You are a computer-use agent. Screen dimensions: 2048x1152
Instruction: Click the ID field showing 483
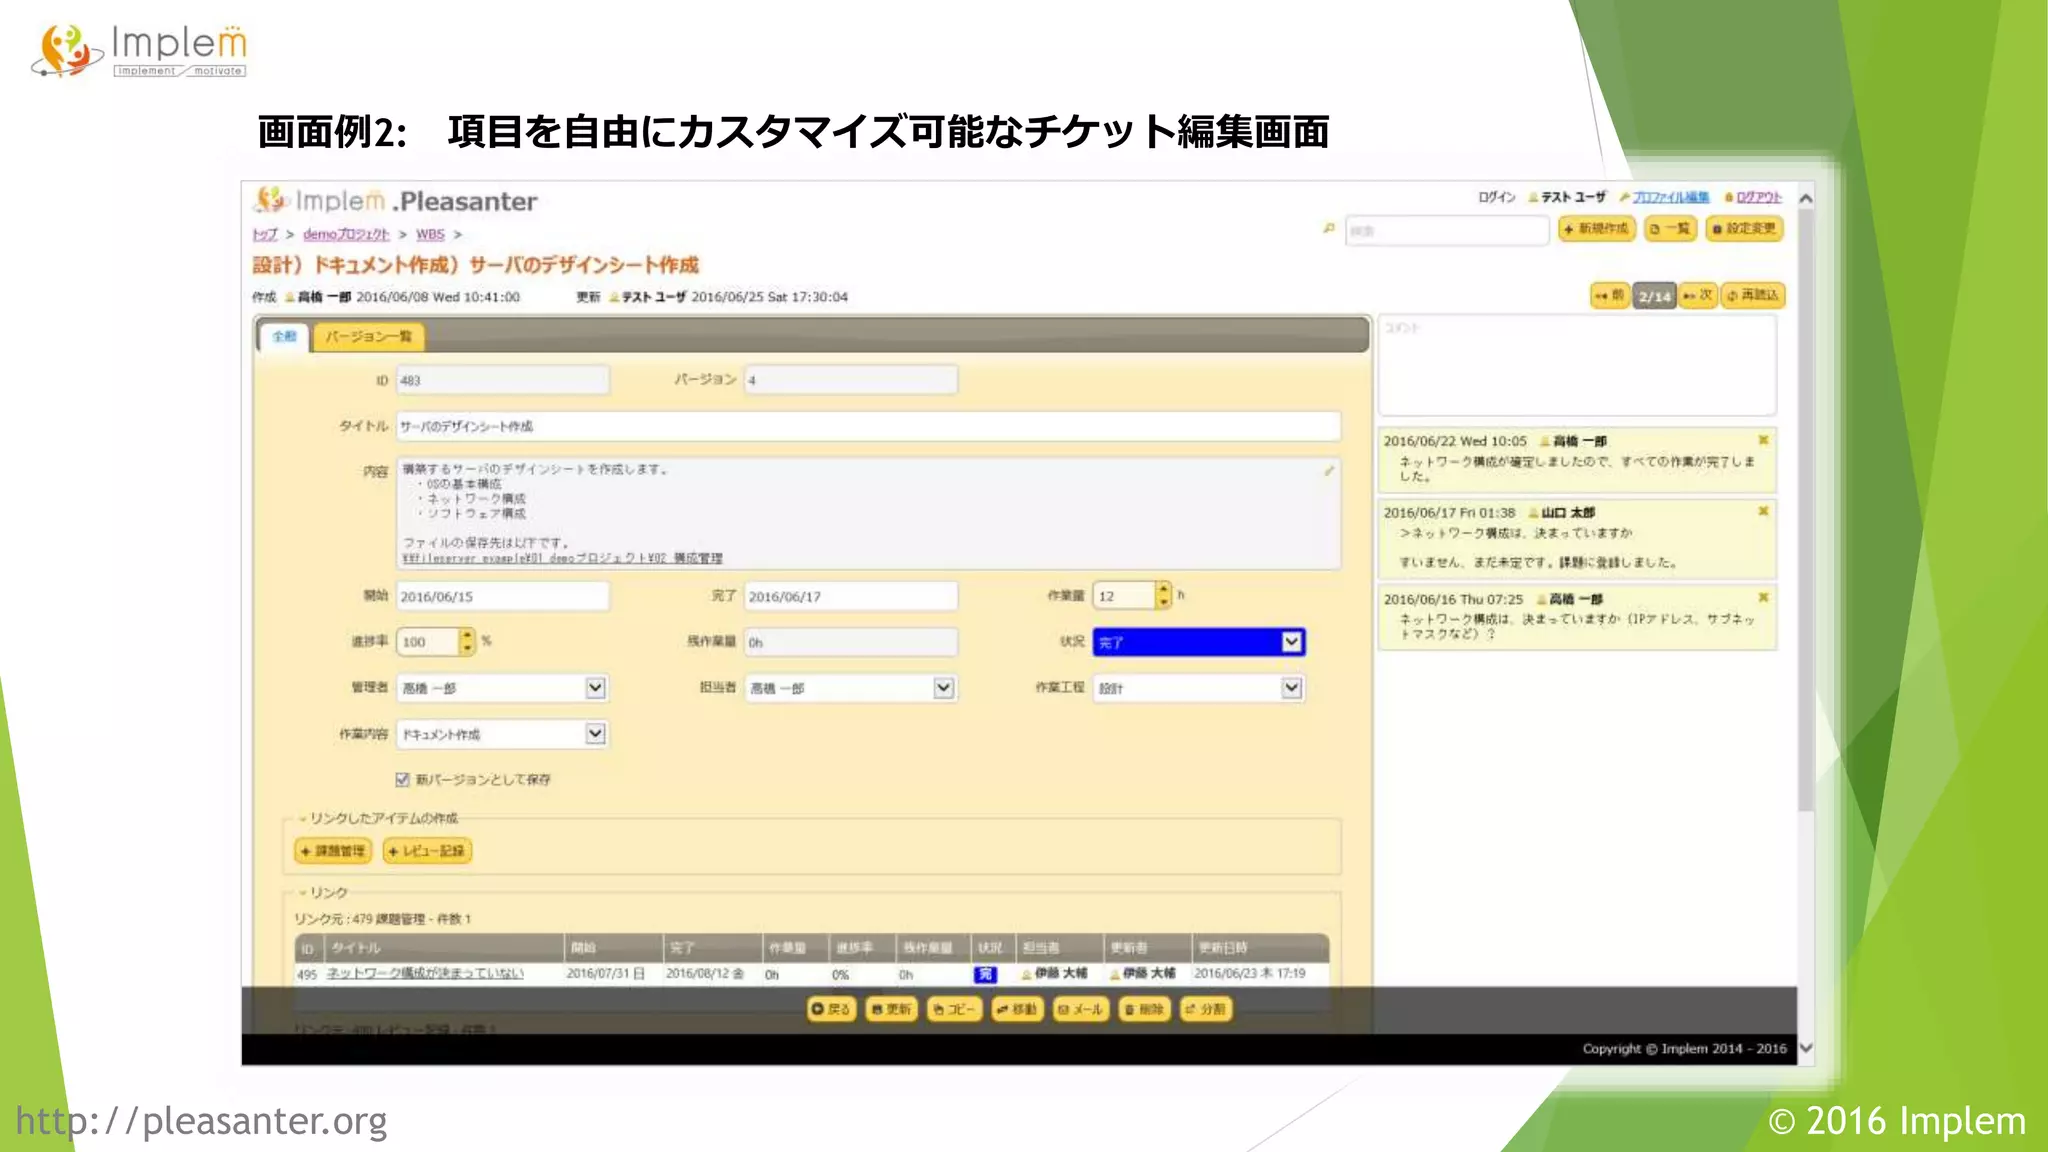point(502,381)
